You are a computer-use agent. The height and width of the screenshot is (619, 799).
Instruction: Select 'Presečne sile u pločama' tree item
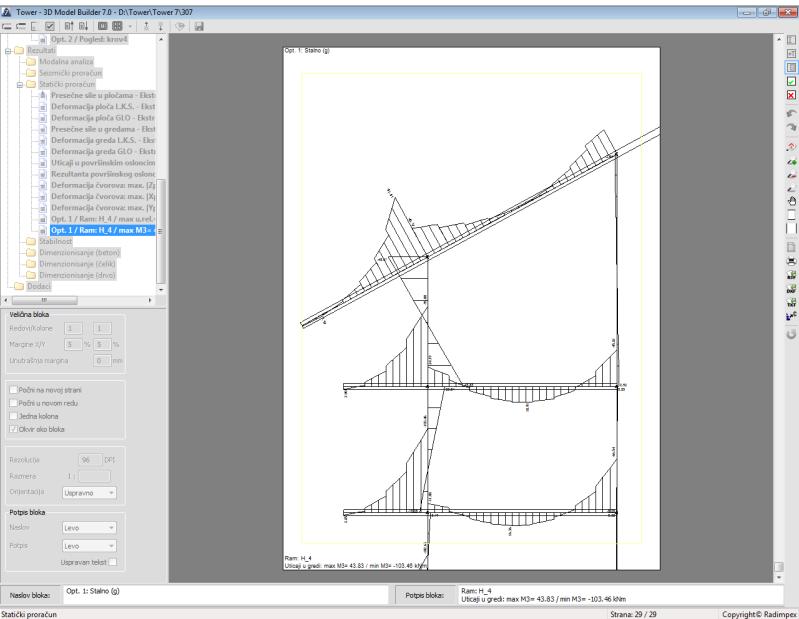pyautogui.click(x=103, y=95)
